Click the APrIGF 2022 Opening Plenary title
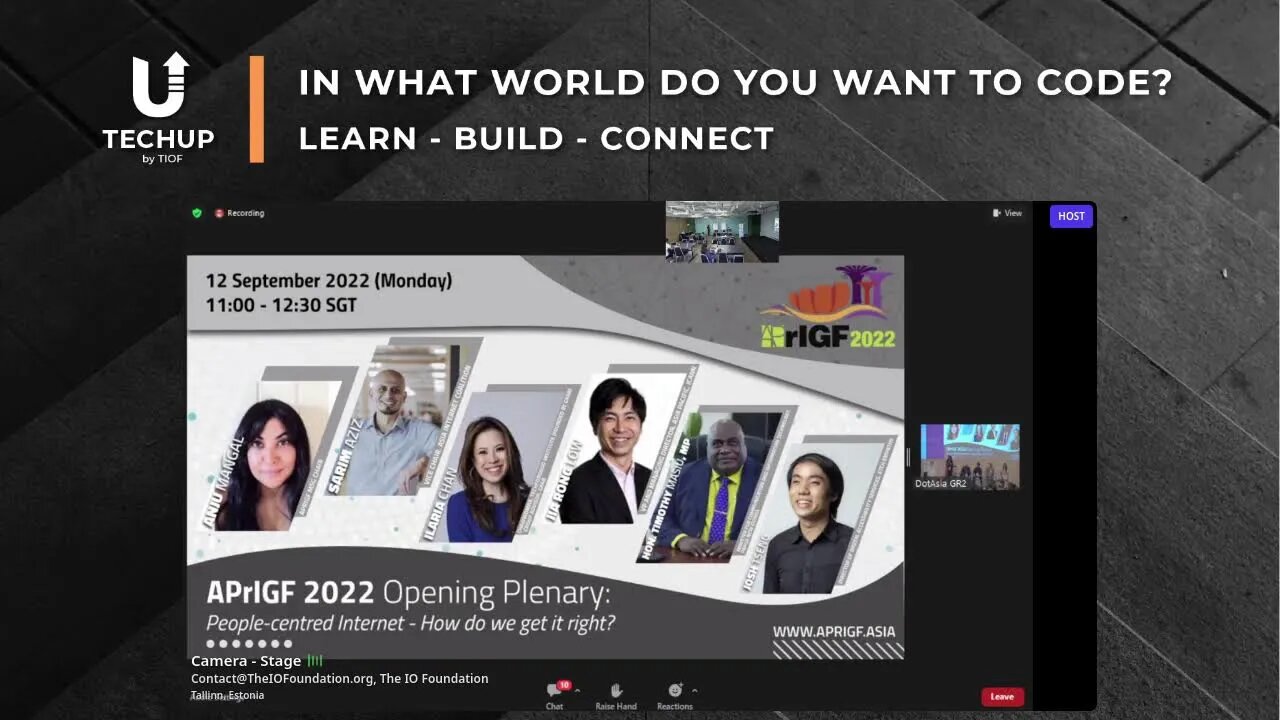Image resolution: width=1280 pixels, height=720 pixels. pos(408,594)
